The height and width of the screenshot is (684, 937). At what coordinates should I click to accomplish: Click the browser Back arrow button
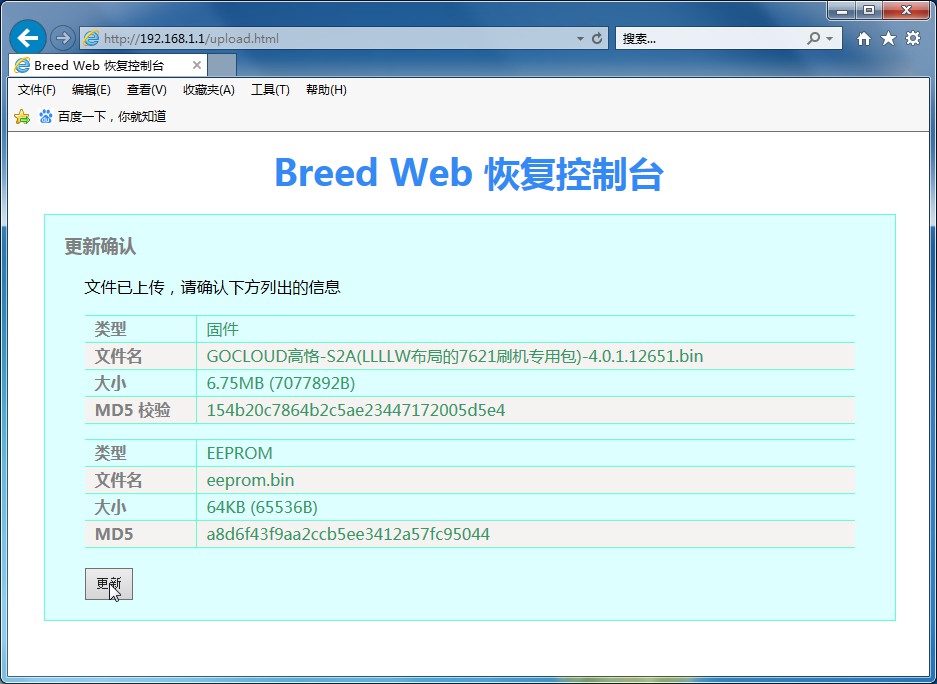point(27,38)
